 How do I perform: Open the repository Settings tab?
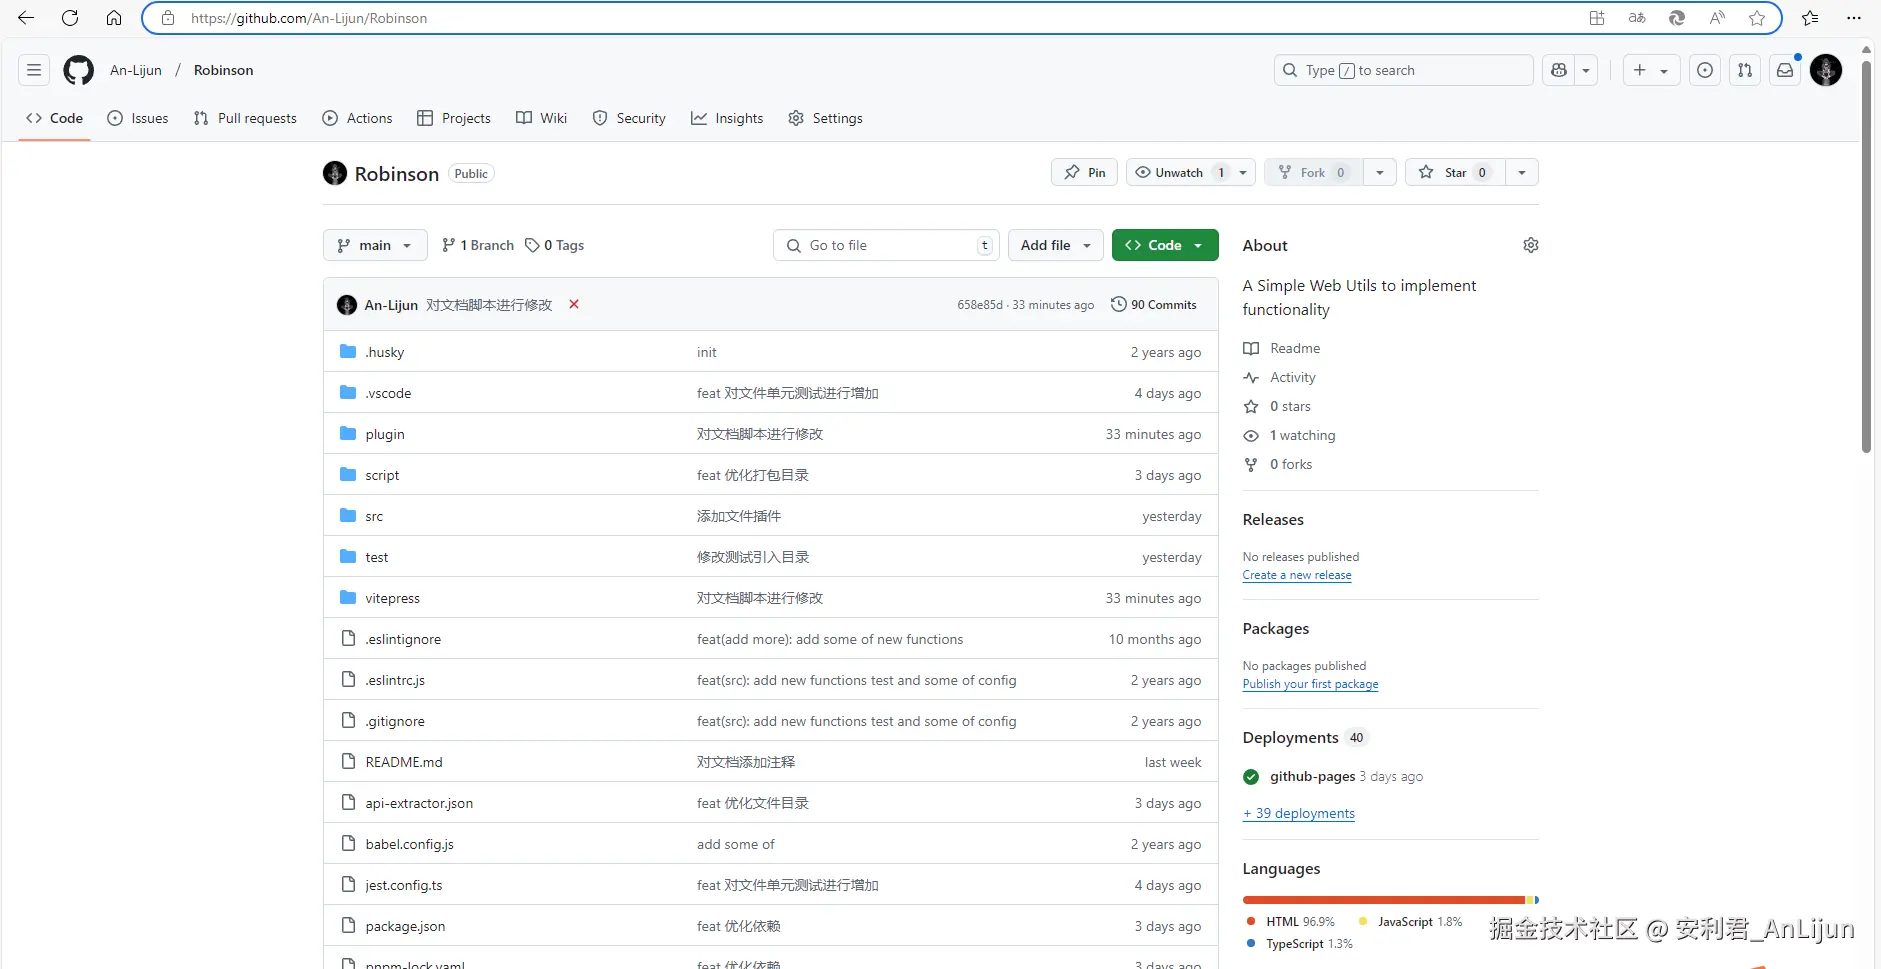(825, 118)
